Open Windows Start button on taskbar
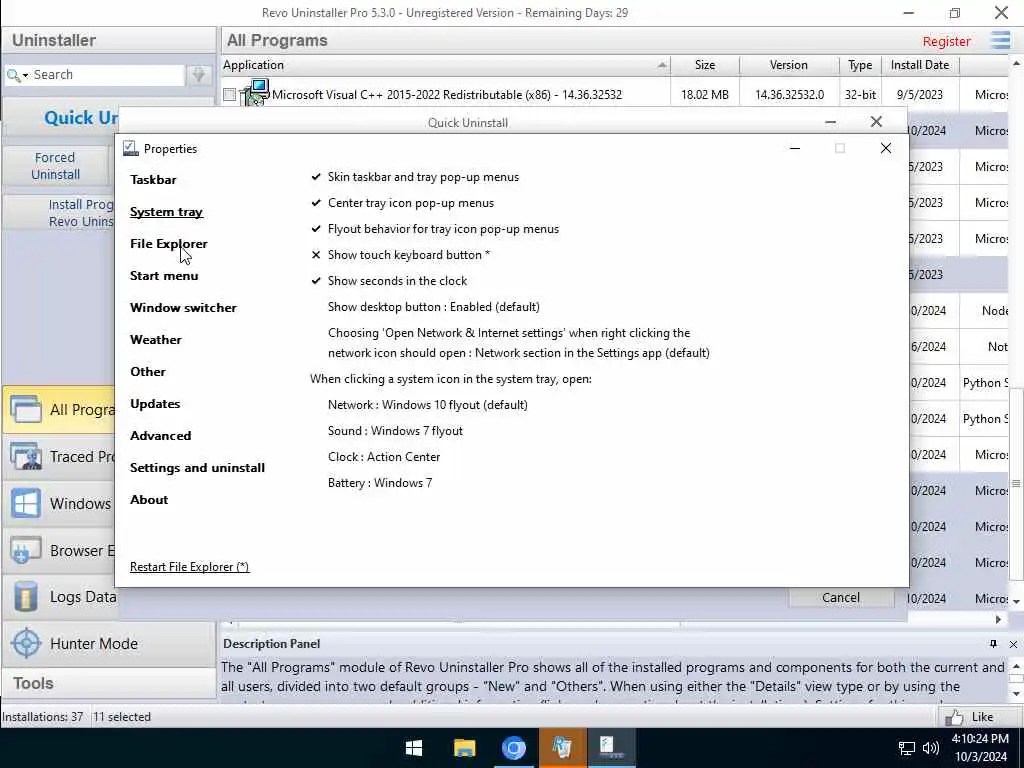Viewport: 1024px width, 768px height. [x=413, y=748]
